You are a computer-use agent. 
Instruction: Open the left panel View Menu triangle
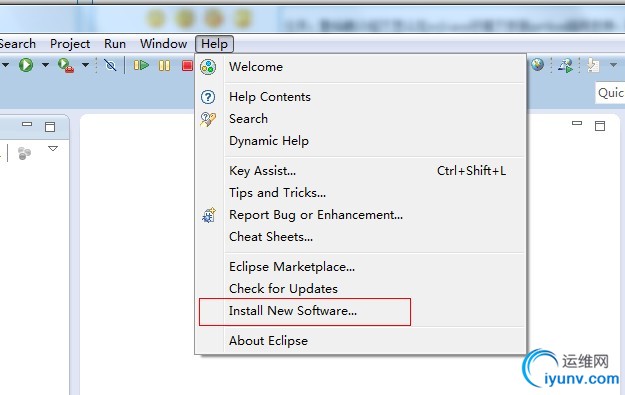(53, 149)
